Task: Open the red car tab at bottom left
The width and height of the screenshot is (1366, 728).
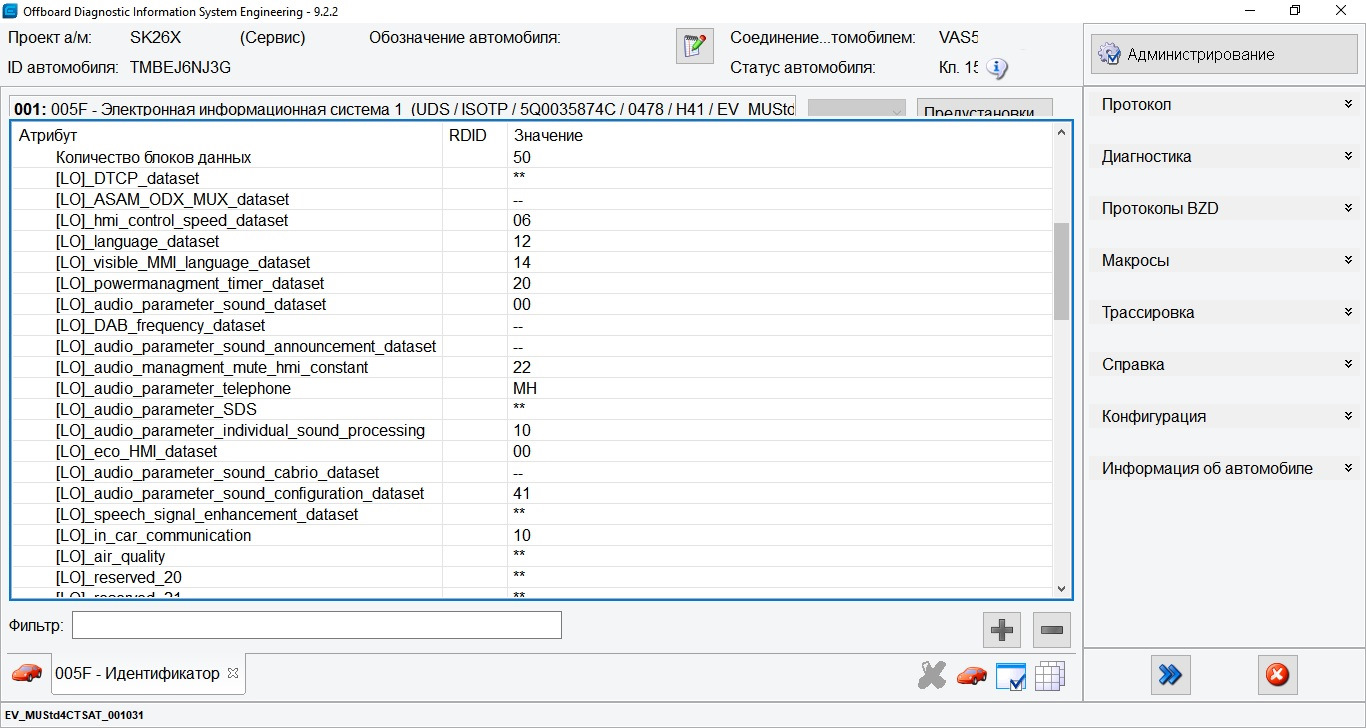Action: pyautogui.click(x=27, y=673)
